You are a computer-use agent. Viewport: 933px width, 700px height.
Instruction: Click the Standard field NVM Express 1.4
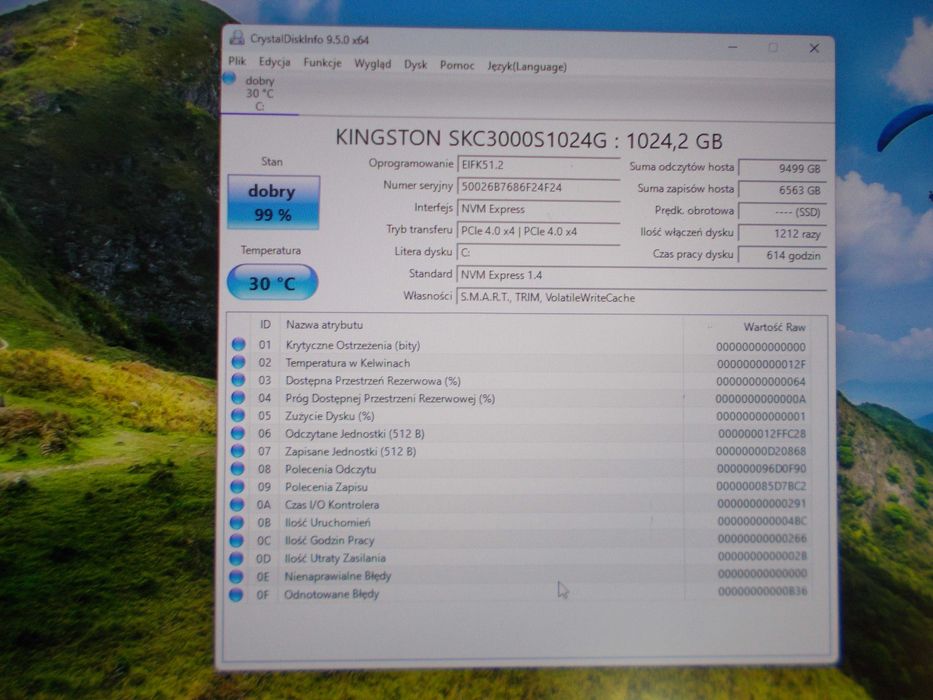641,275
